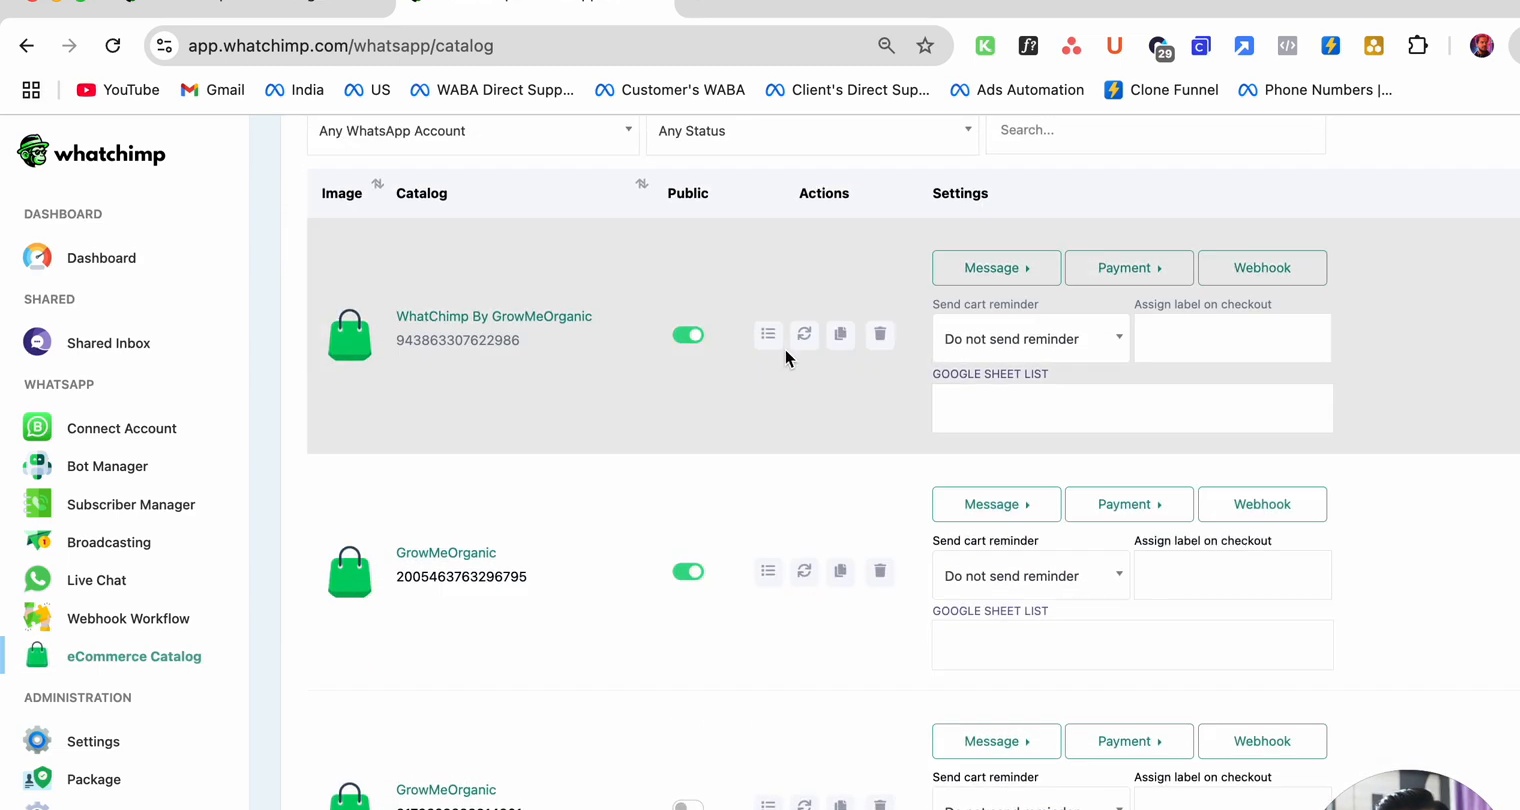This screenshot has height=810, width=1520.
Task: Open the Any Status filter dropdown
Action: [x=812, y=131]
